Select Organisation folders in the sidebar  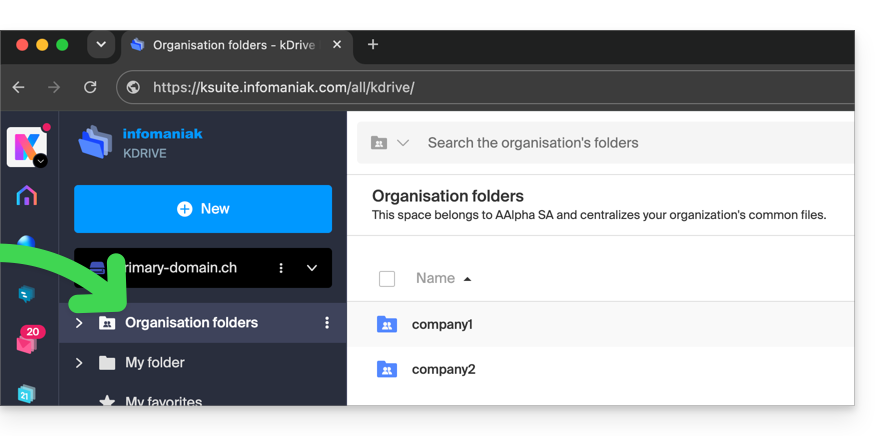[x=191, y=323]
